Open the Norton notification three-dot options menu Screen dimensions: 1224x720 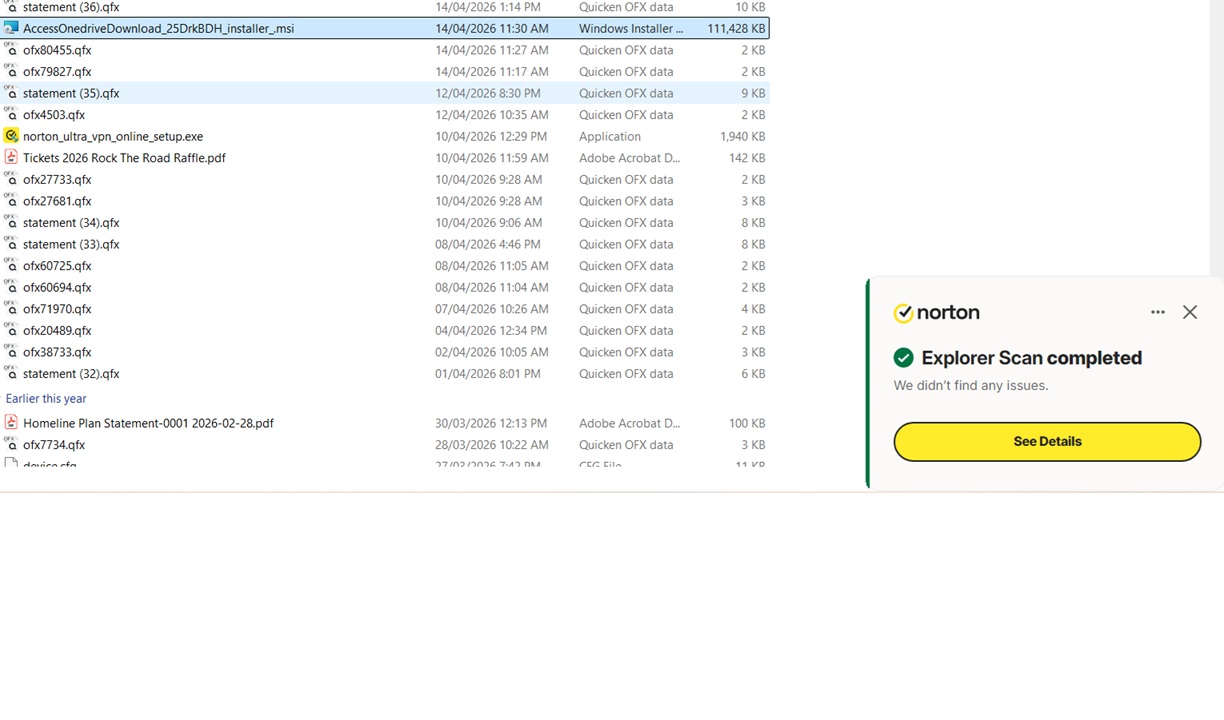[1158, 312]
